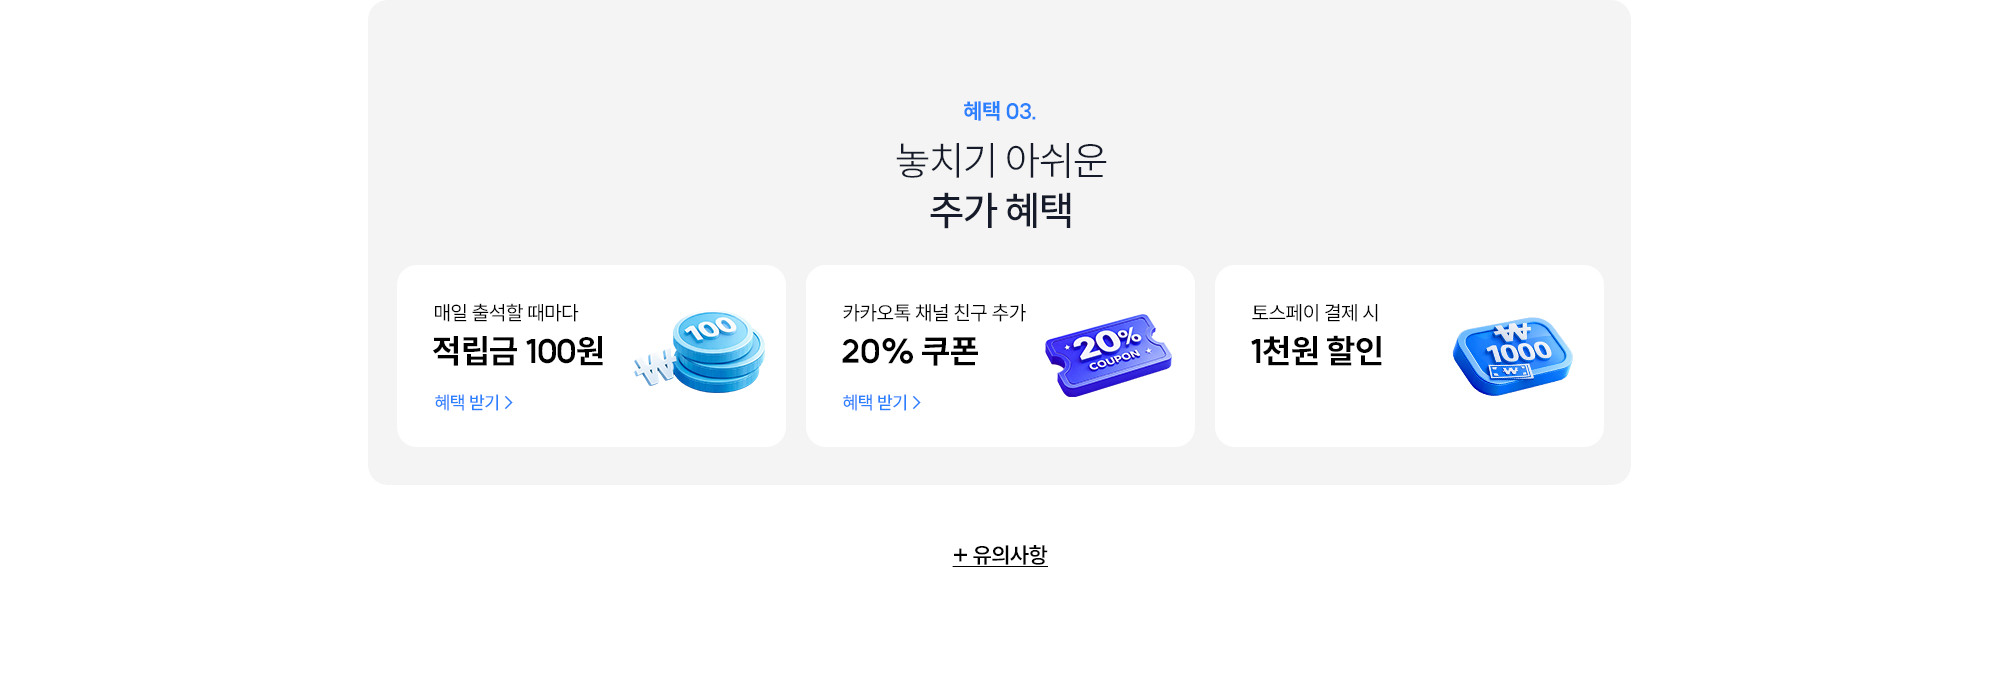Screen dimensions: 2000x680
Task: Click the plus sign before 유의사항
Action: (960, 555)
